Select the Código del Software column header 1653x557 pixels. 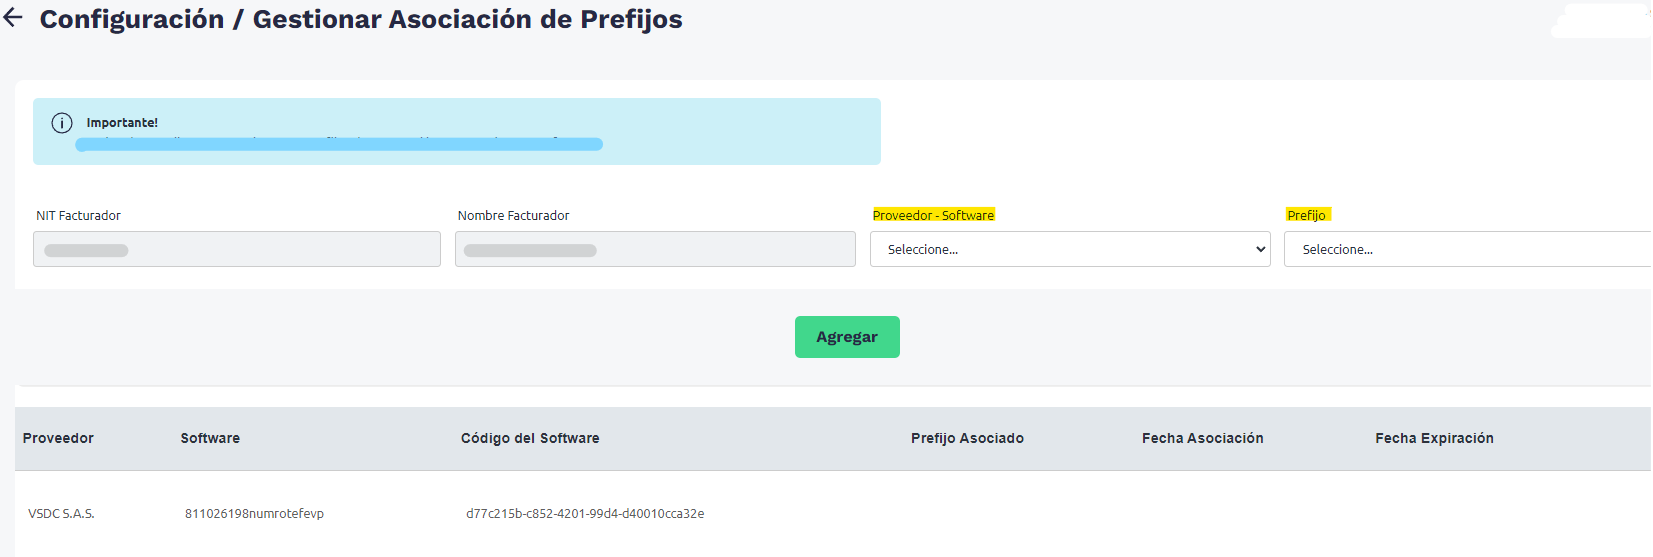pos(530,438)
